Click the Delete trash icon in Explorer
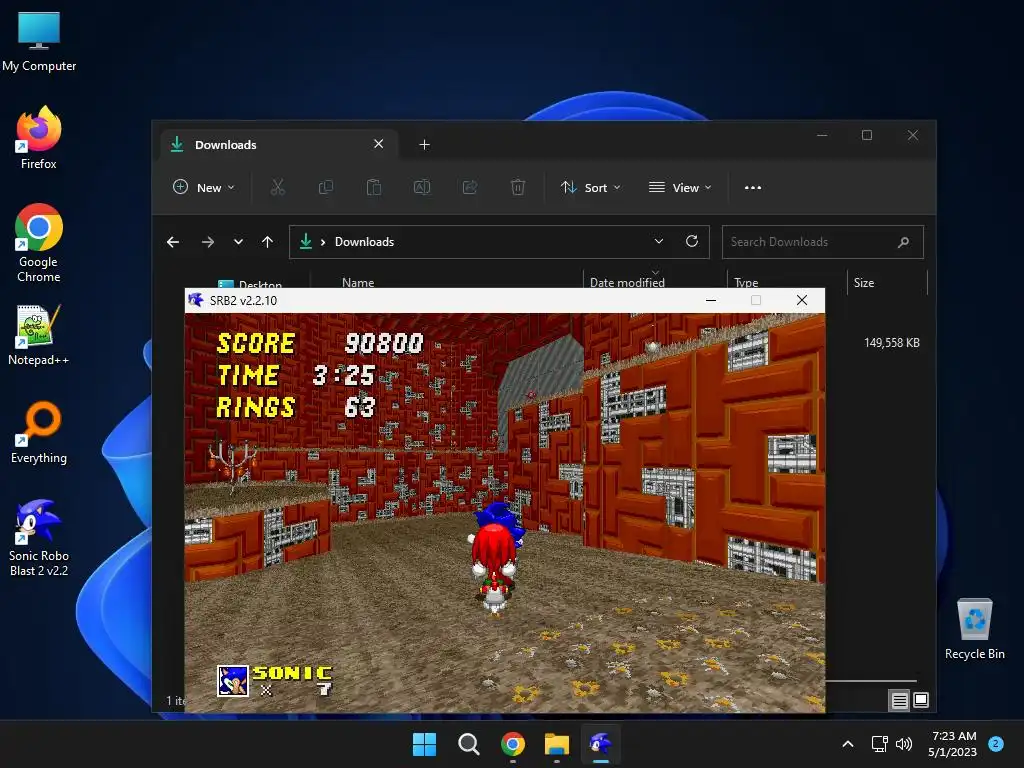This screenshot has height=768, width=1024. (517, 187)
